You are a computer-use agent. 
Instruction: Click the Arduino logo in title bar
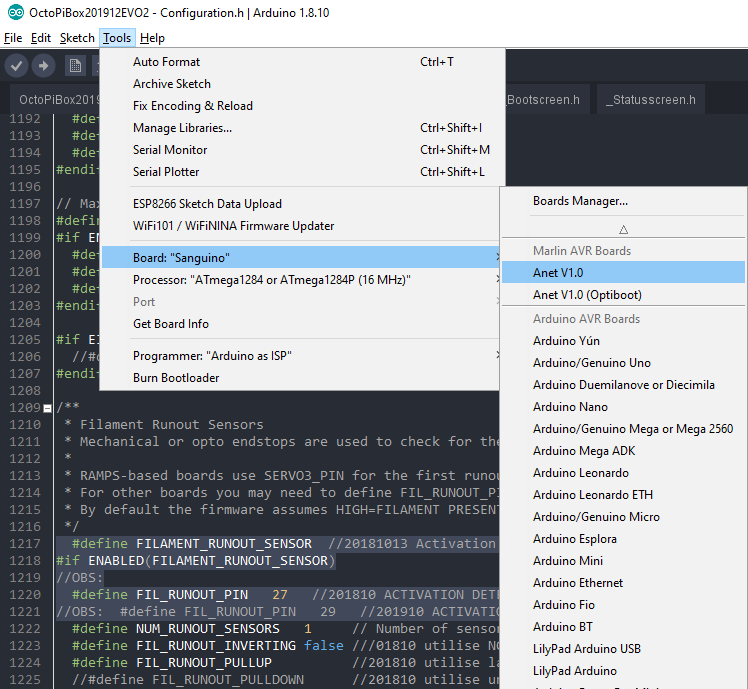click(15, 12)
